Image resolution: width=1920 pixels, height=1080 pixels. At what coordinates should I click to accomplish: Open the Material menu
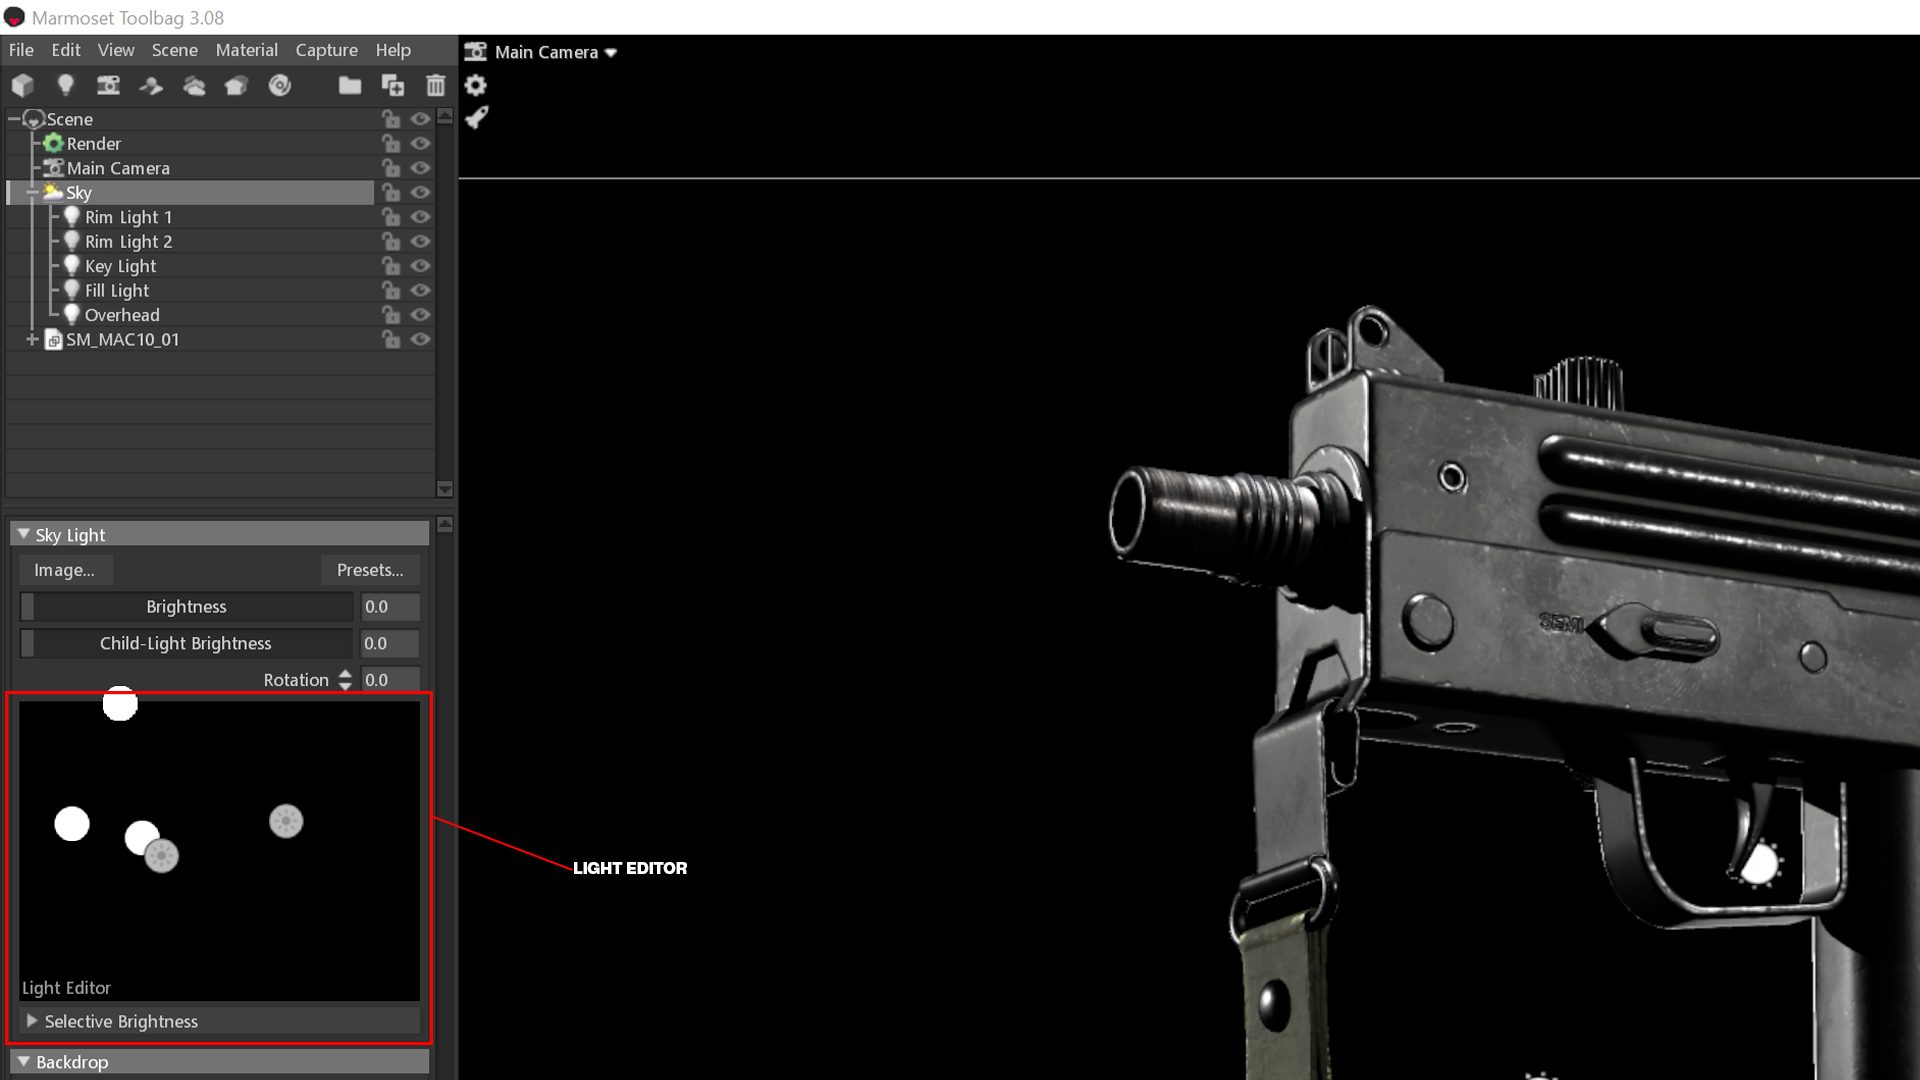pos(245,49)
